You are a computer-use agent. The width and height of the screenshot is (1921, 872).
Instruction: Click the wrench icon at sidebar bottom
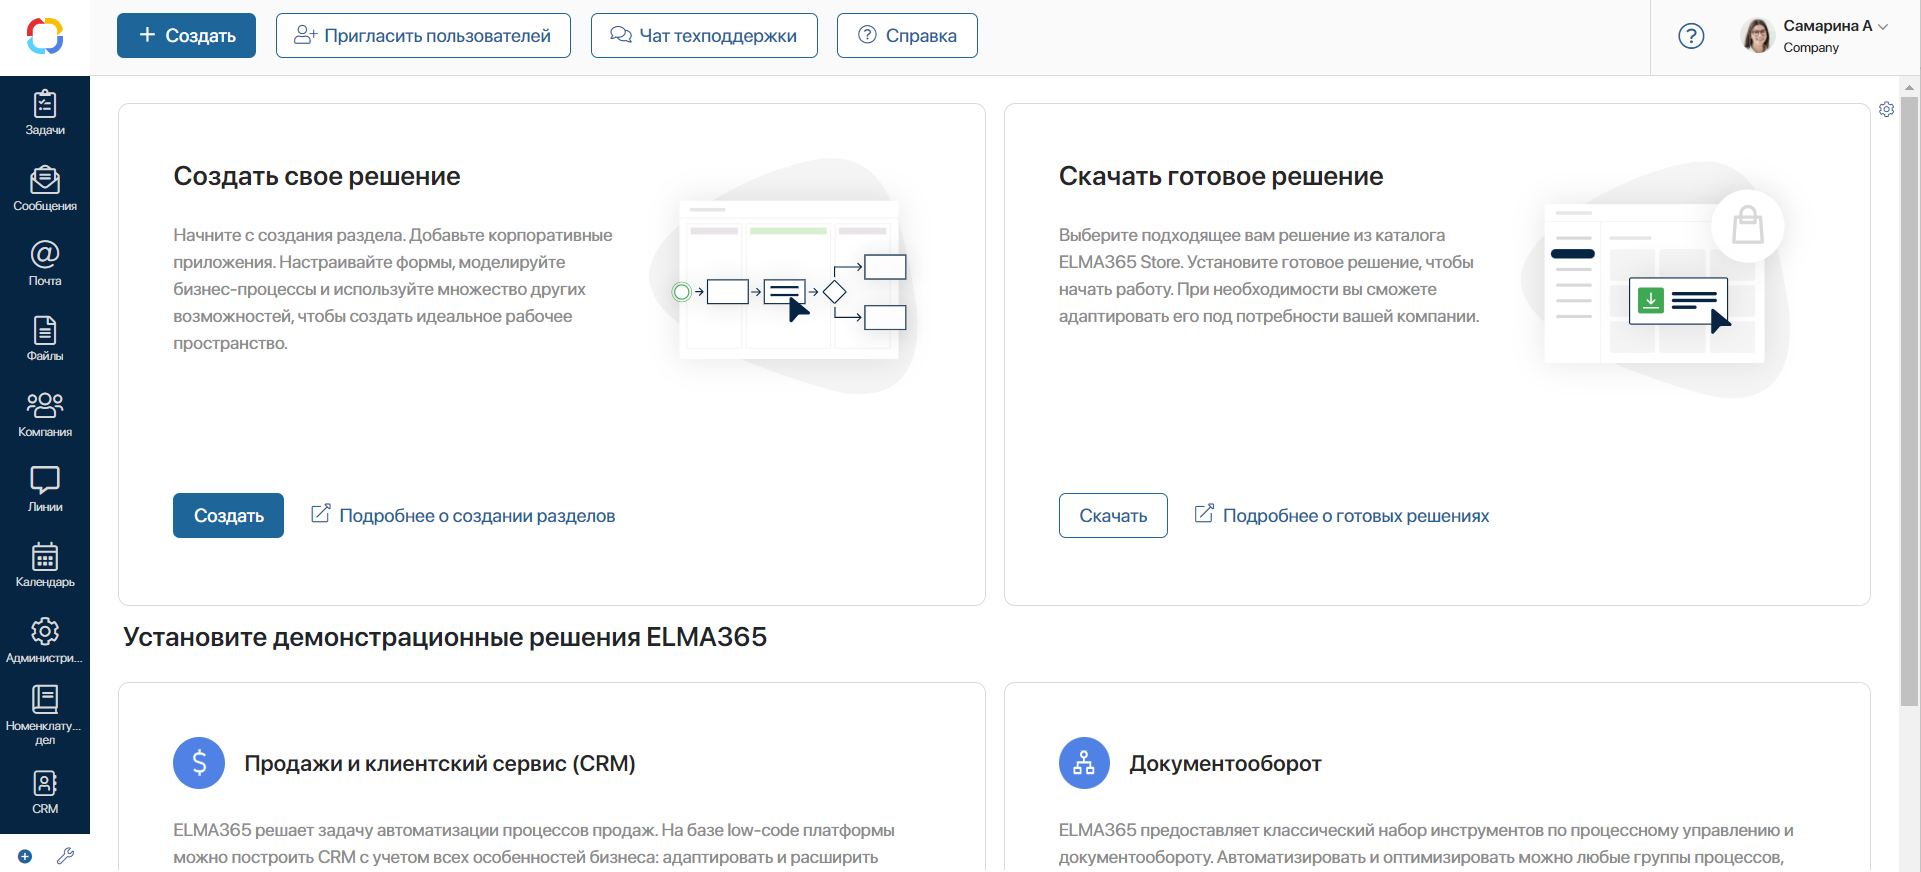[x=66, y=856]
